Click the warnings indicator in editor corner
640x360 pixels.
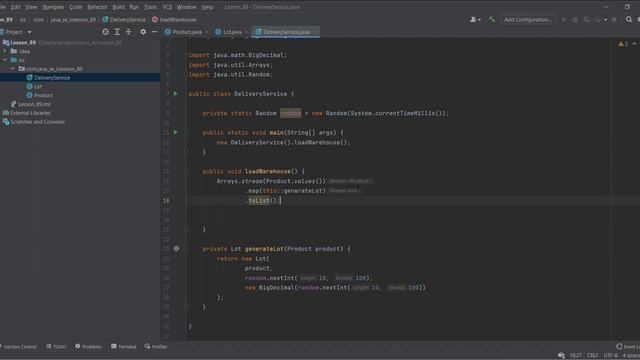pos(623,44)
